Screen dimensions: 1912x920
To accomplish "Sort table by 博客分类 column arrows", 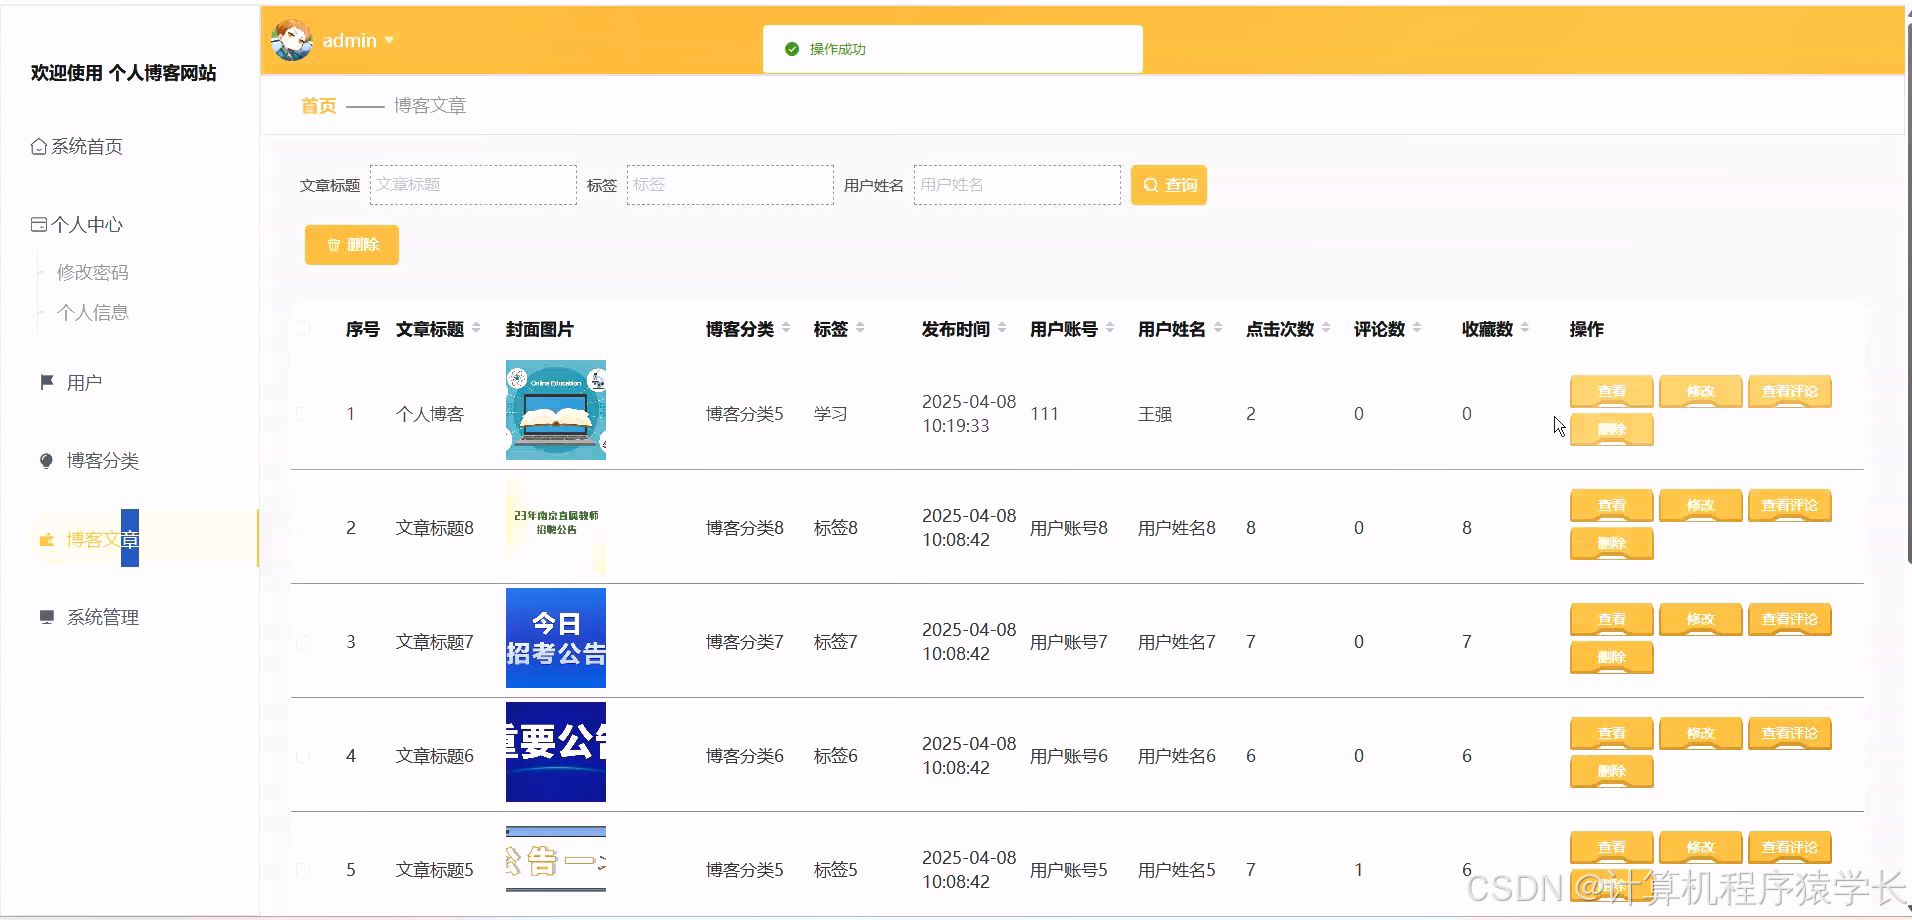I will point(786,328).
